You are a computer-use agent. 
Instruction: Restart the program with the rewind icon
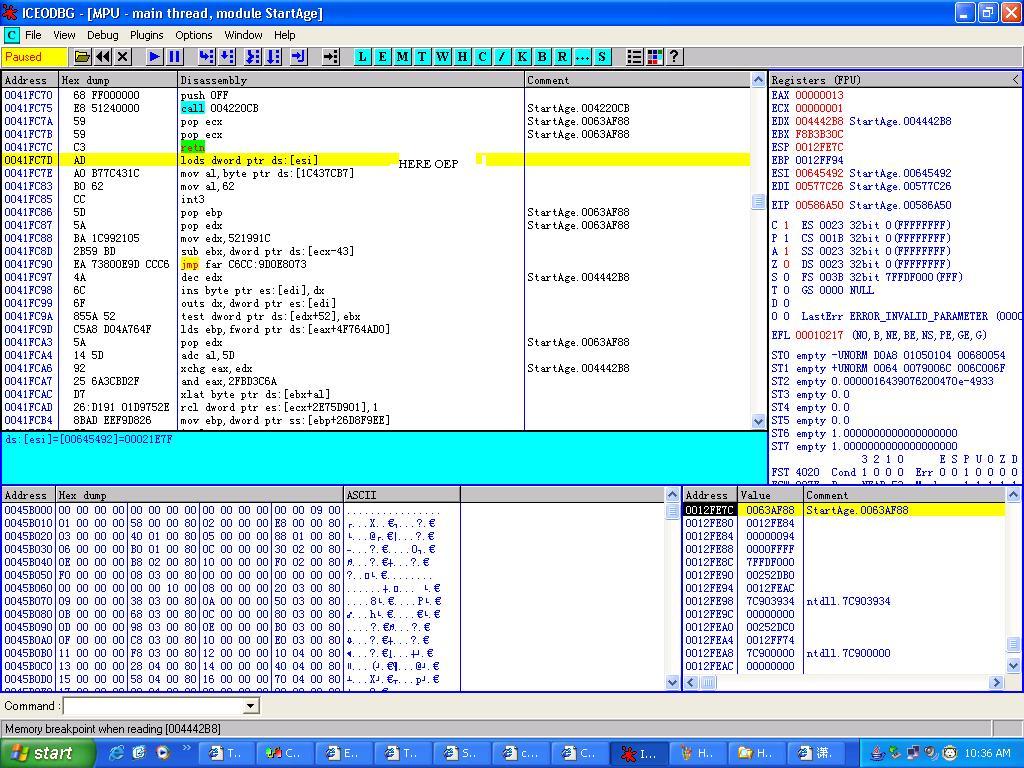click(103, 57)
